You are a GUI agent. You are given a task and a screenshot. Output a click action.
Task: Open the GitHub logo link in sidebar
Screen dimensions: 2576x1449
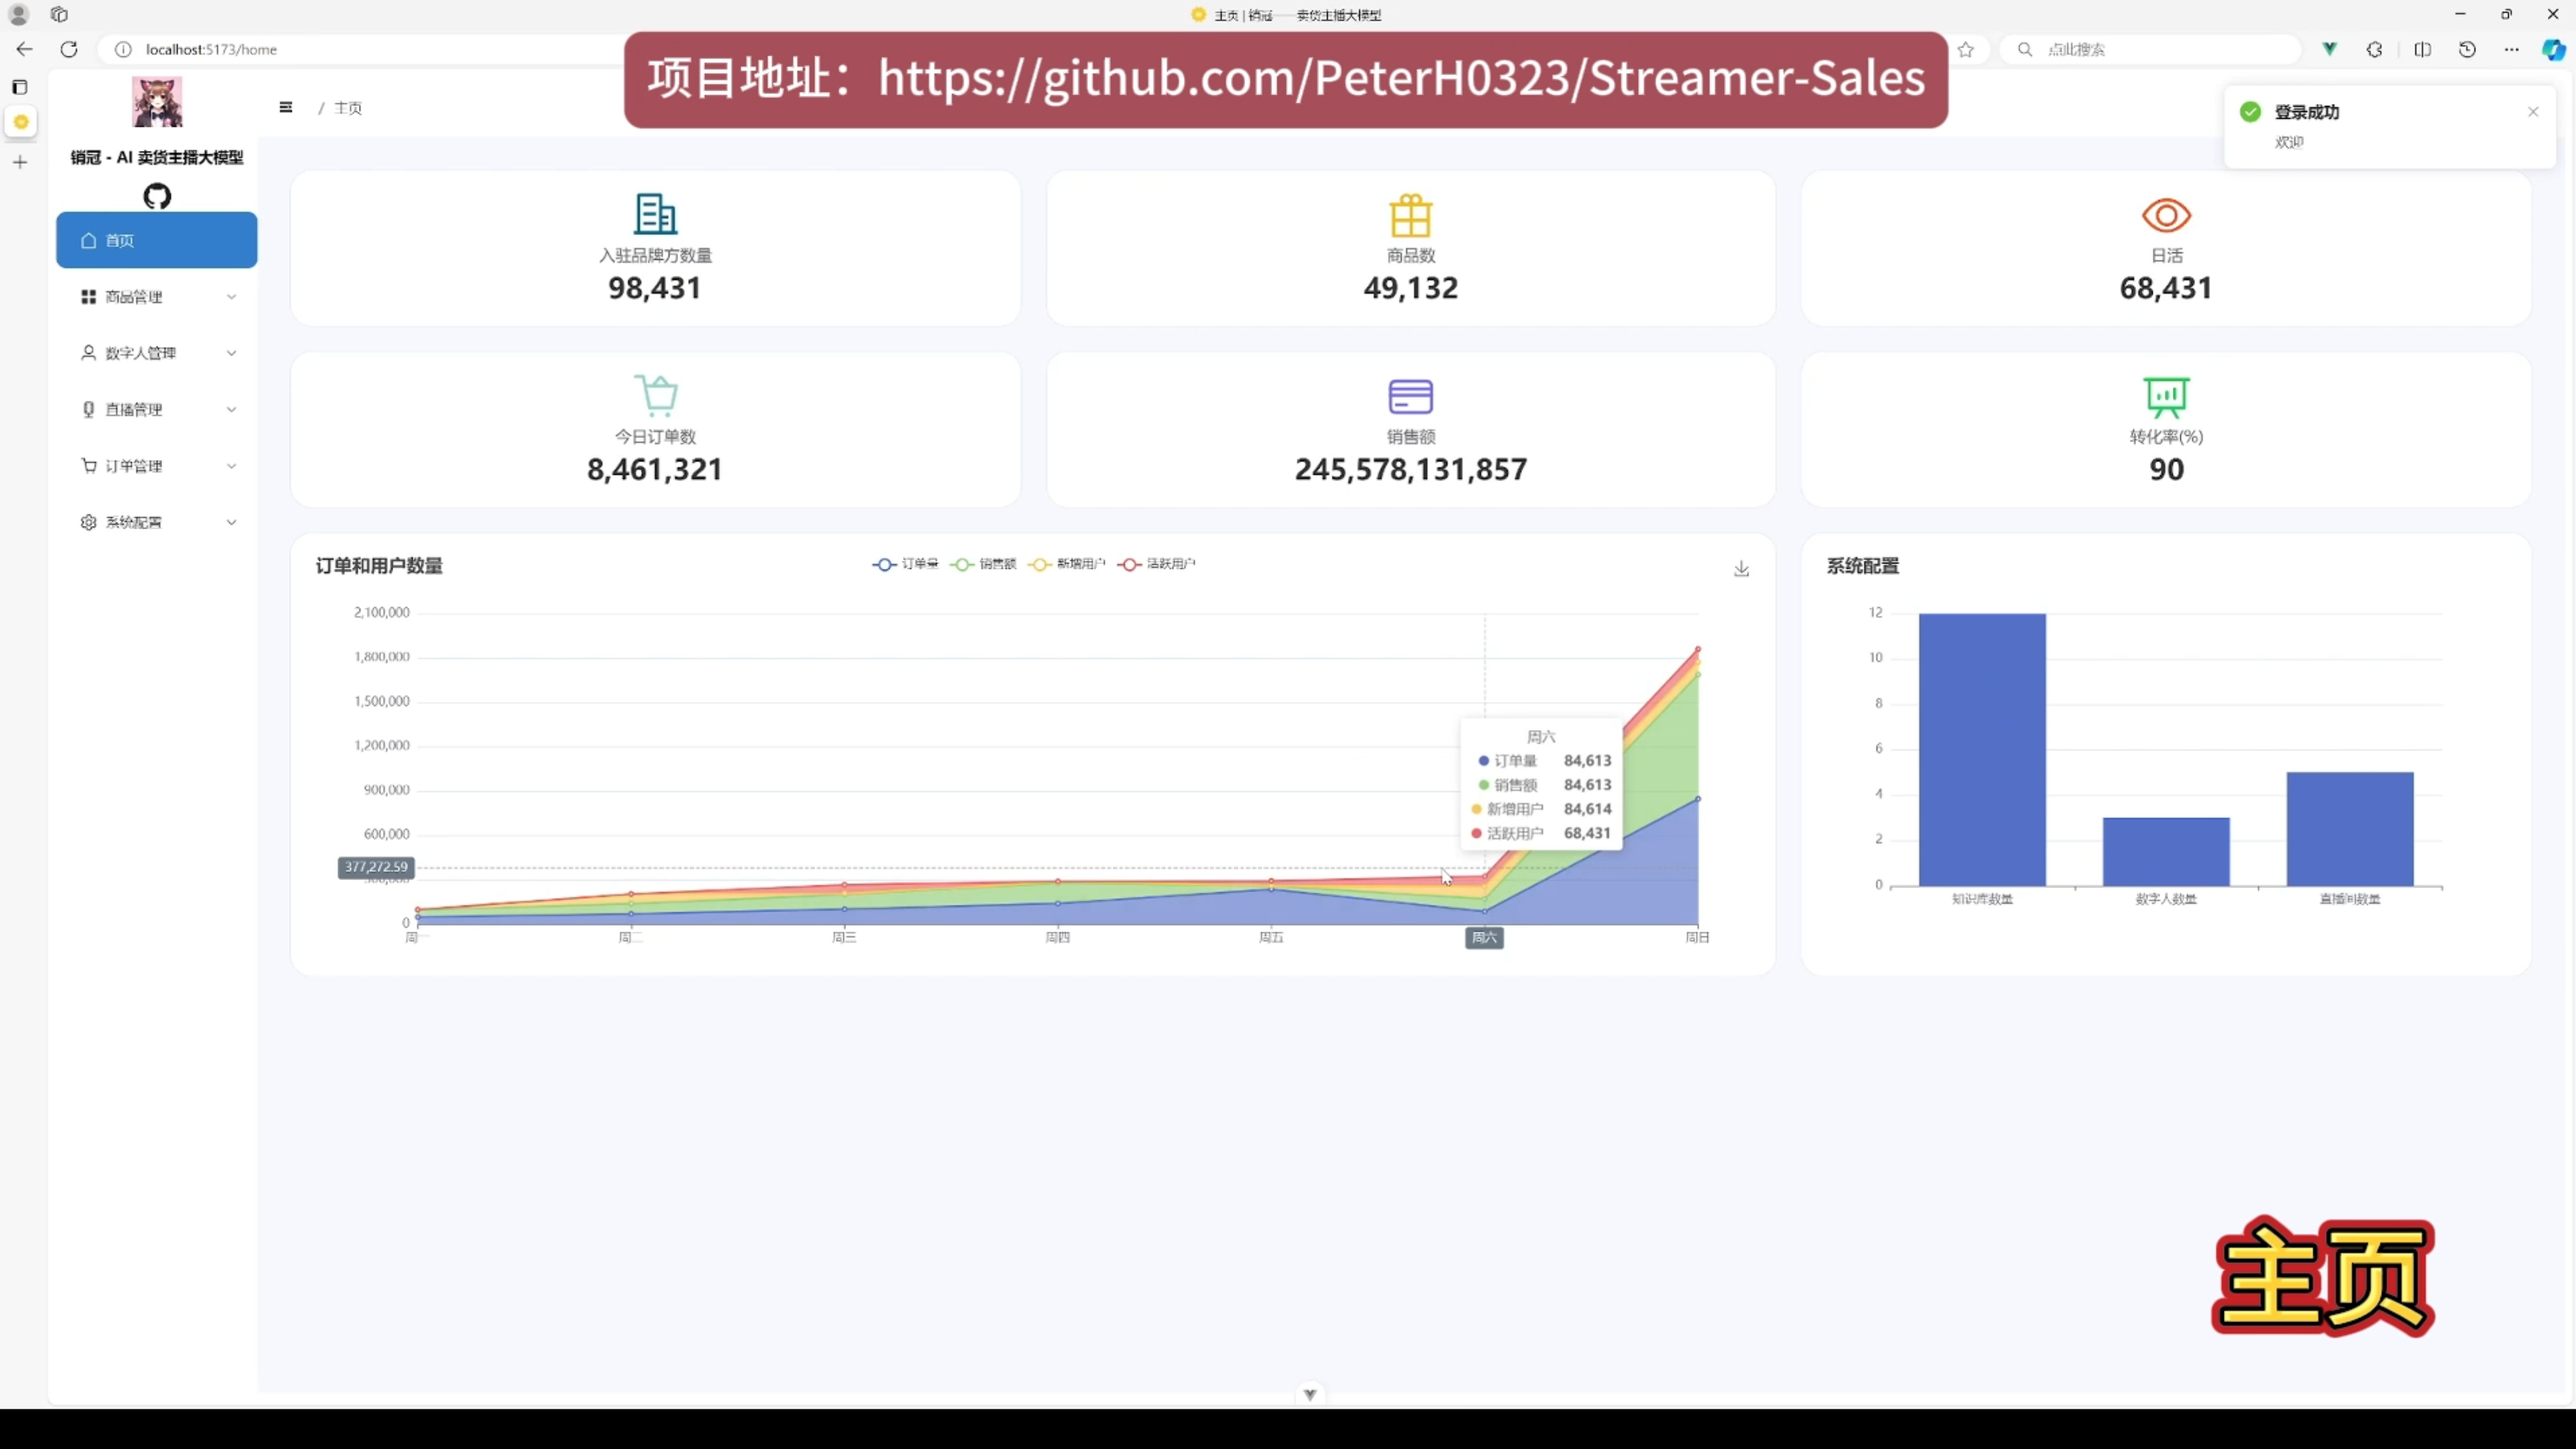[x=157, y=196]
